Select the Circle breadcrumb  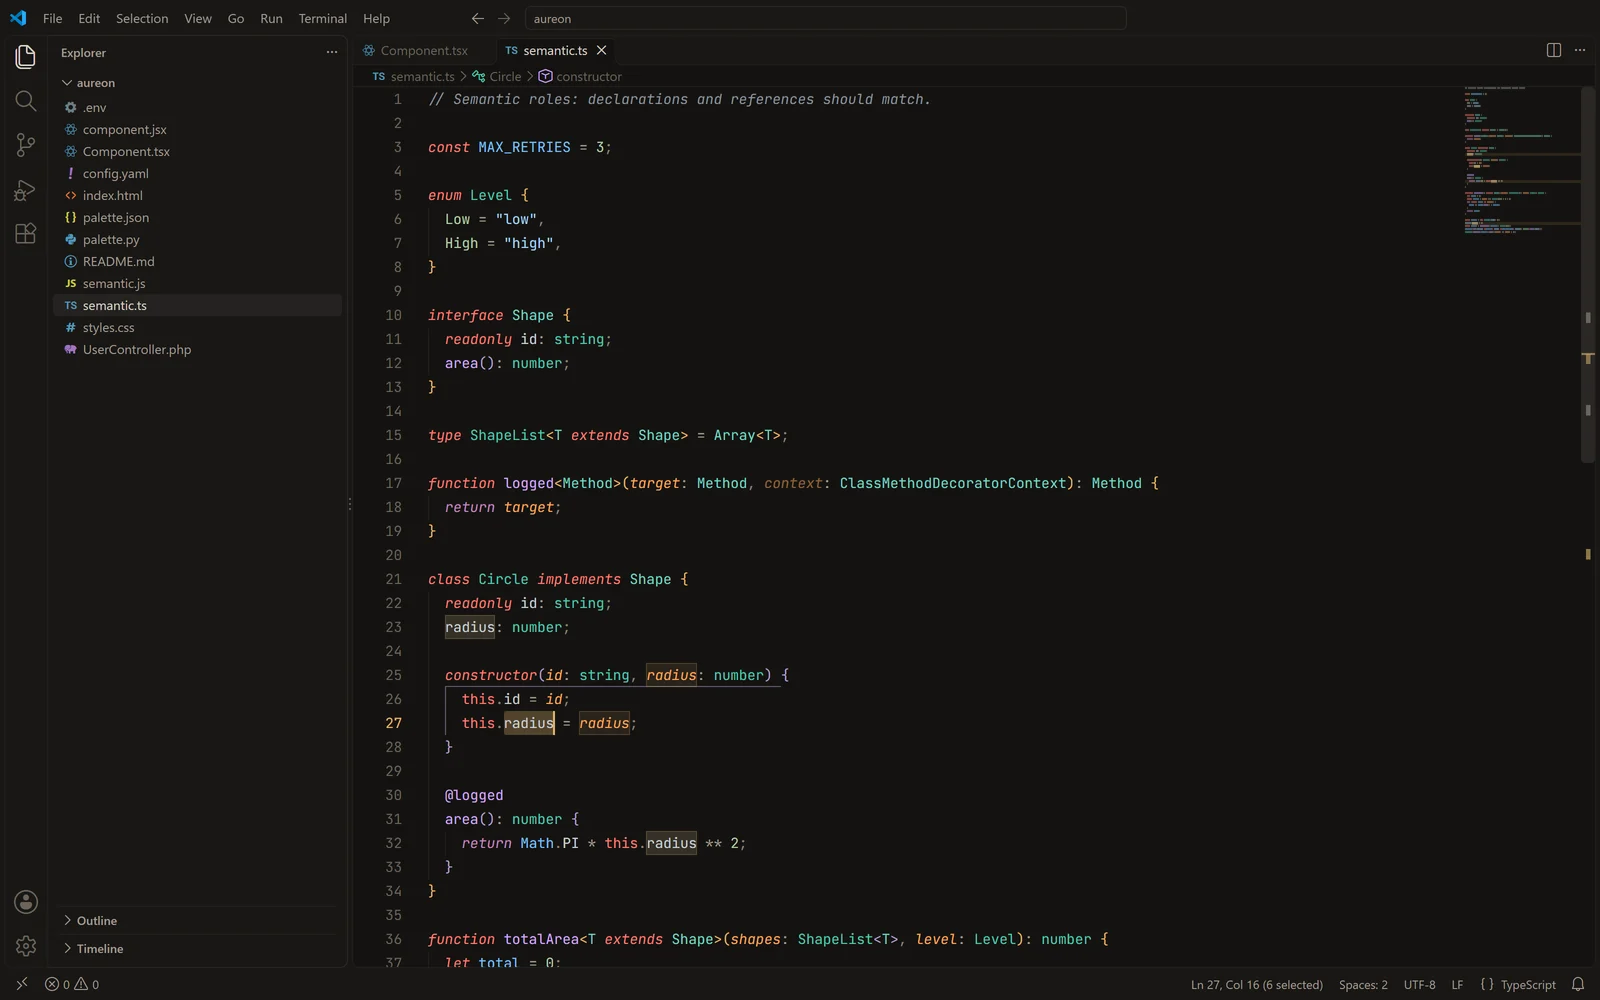coord(497,76)
